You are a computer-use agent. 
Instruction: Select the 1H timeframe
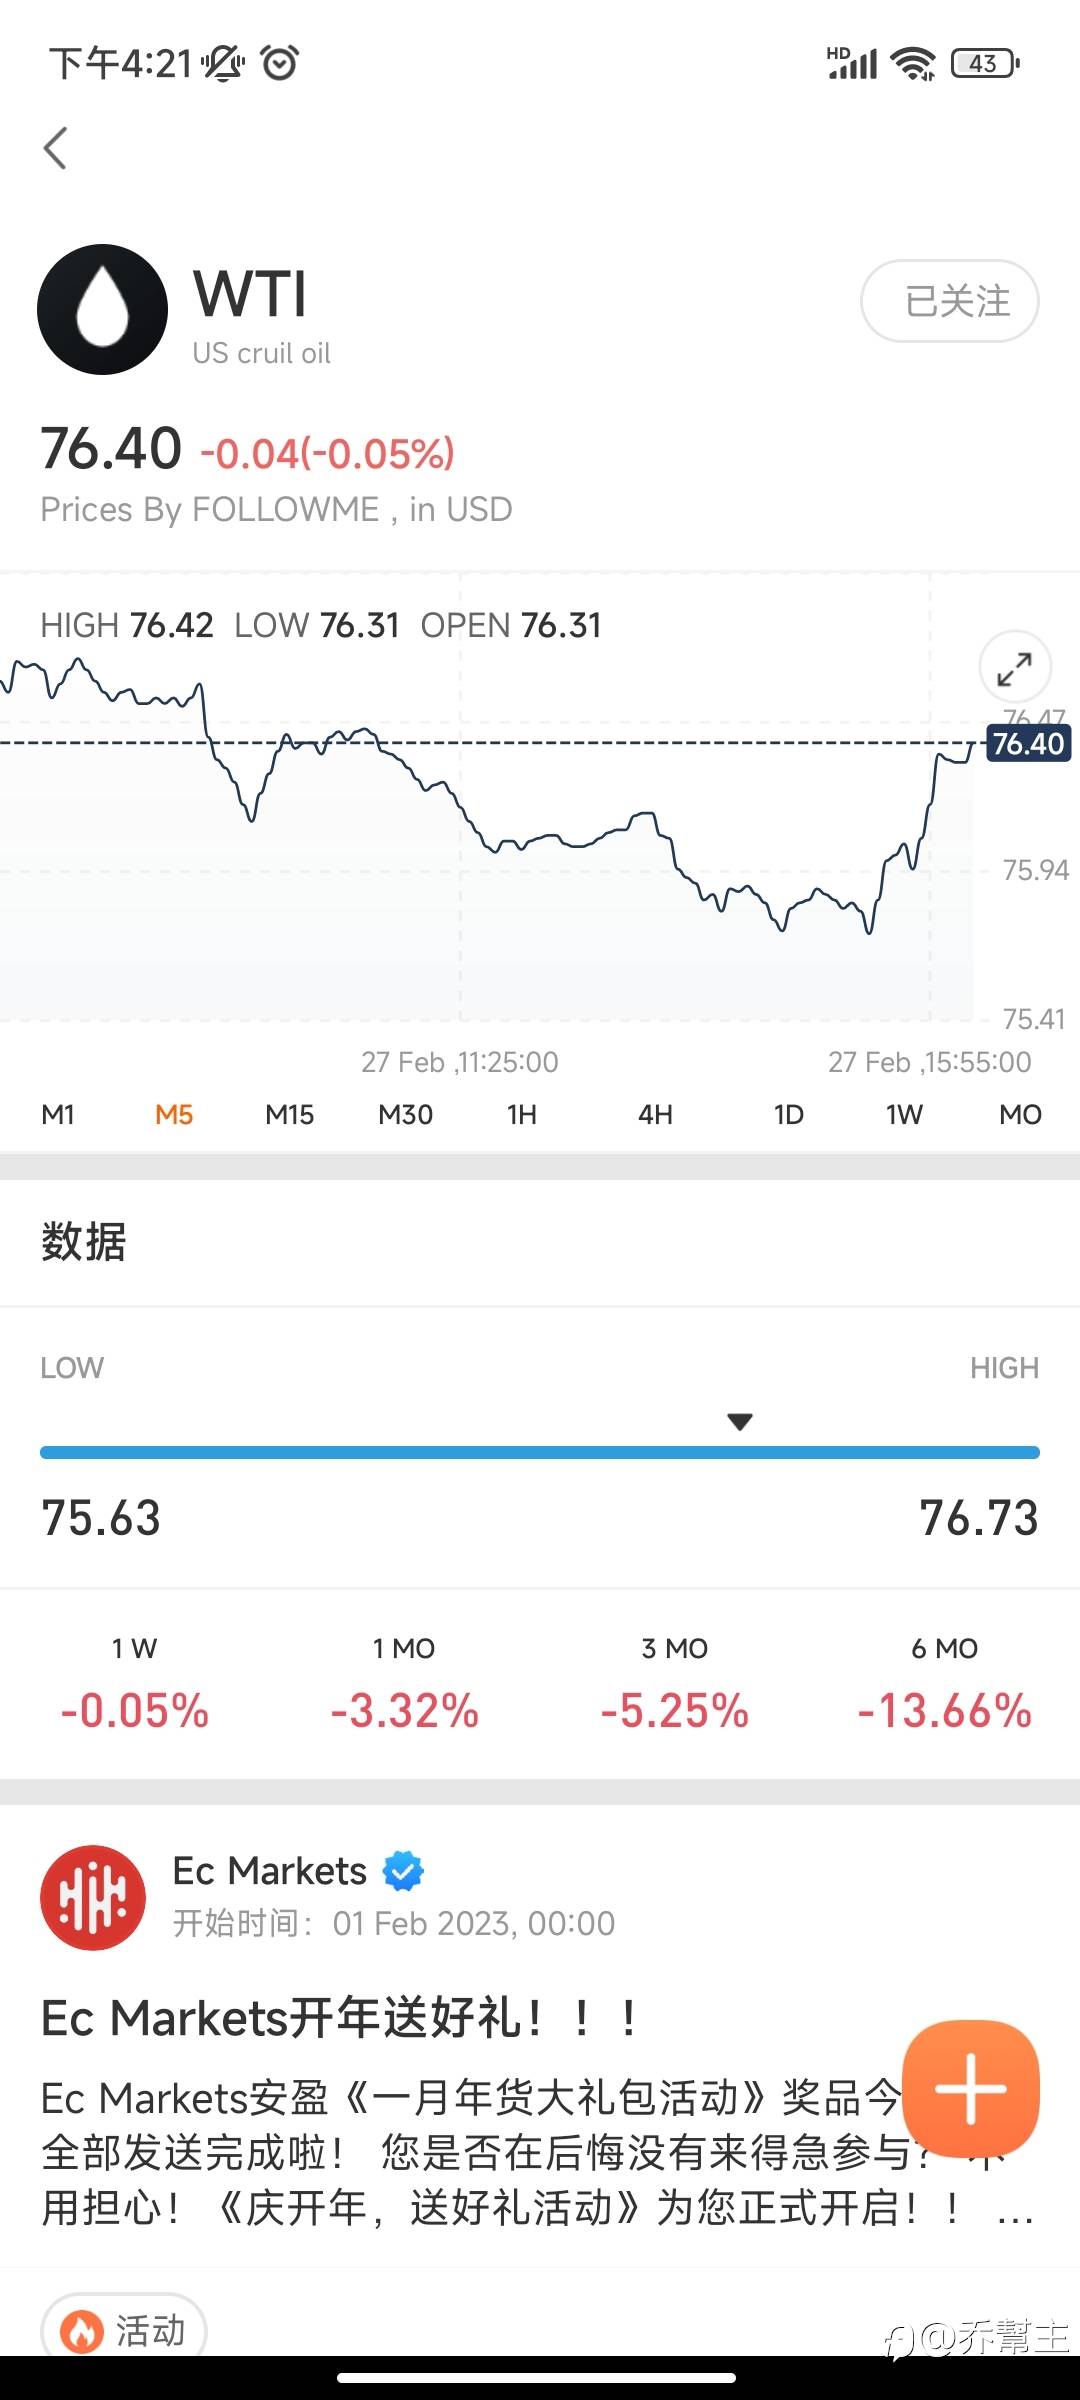pos(521,1114)
